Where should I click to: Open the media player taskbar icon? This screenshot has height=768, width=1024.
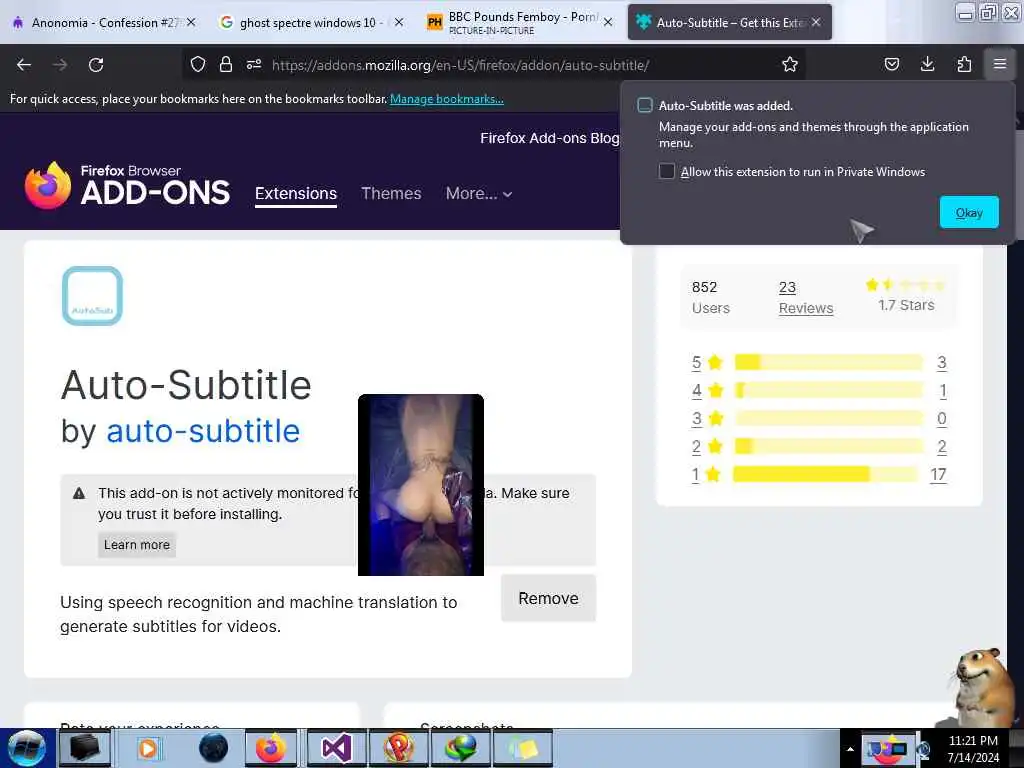148,748
